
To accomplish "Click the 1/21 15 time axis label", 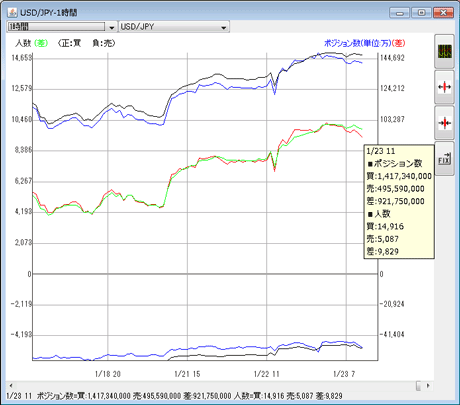I will click(187, 374).
